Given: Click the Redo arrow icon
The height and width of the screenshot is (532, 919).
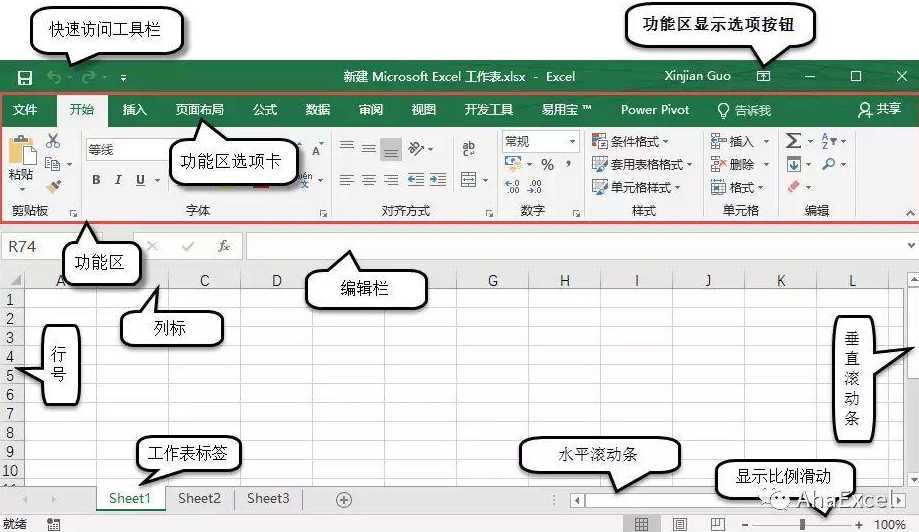Looking at the screenshot, I should [89, 77].
